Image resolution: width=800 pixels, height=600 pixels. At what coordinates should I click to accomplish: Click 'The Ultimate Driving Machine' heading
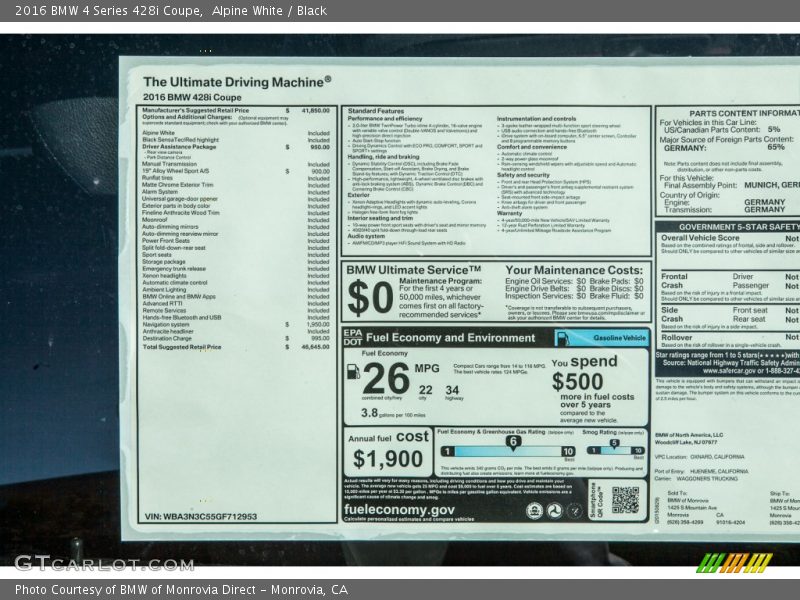point(237,82)
